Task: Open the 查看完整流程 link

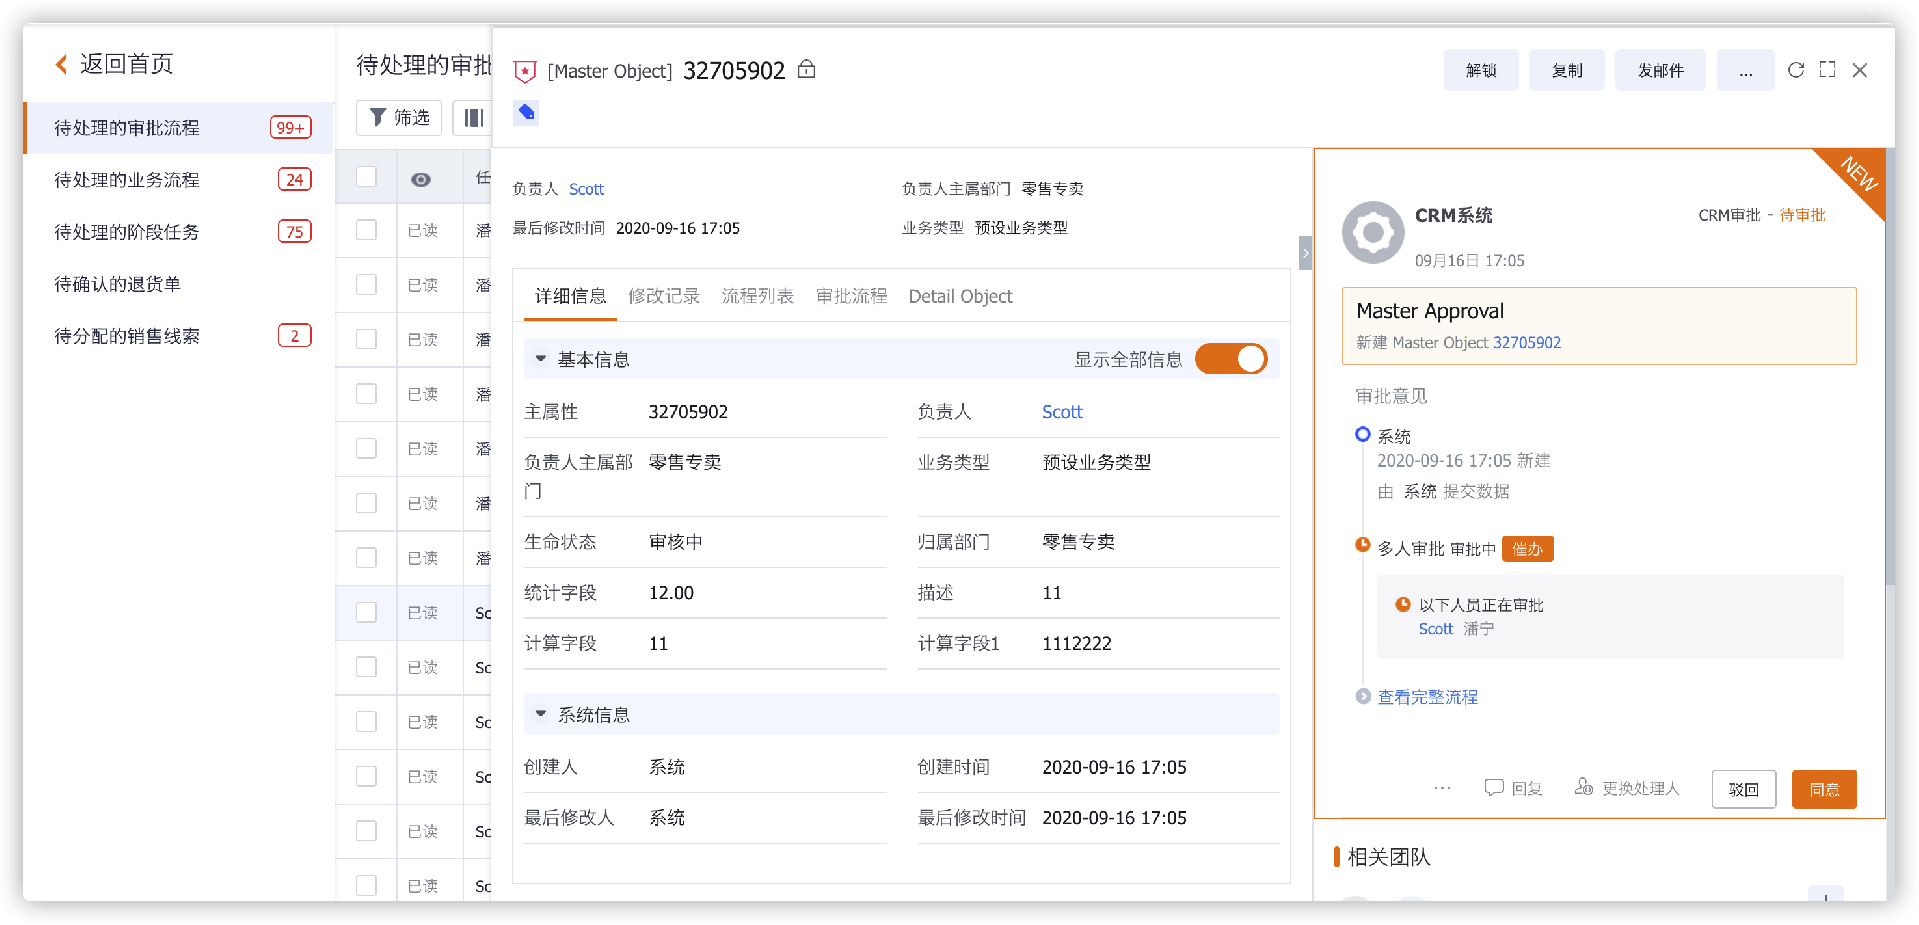Action: [x=1427, y=697]
